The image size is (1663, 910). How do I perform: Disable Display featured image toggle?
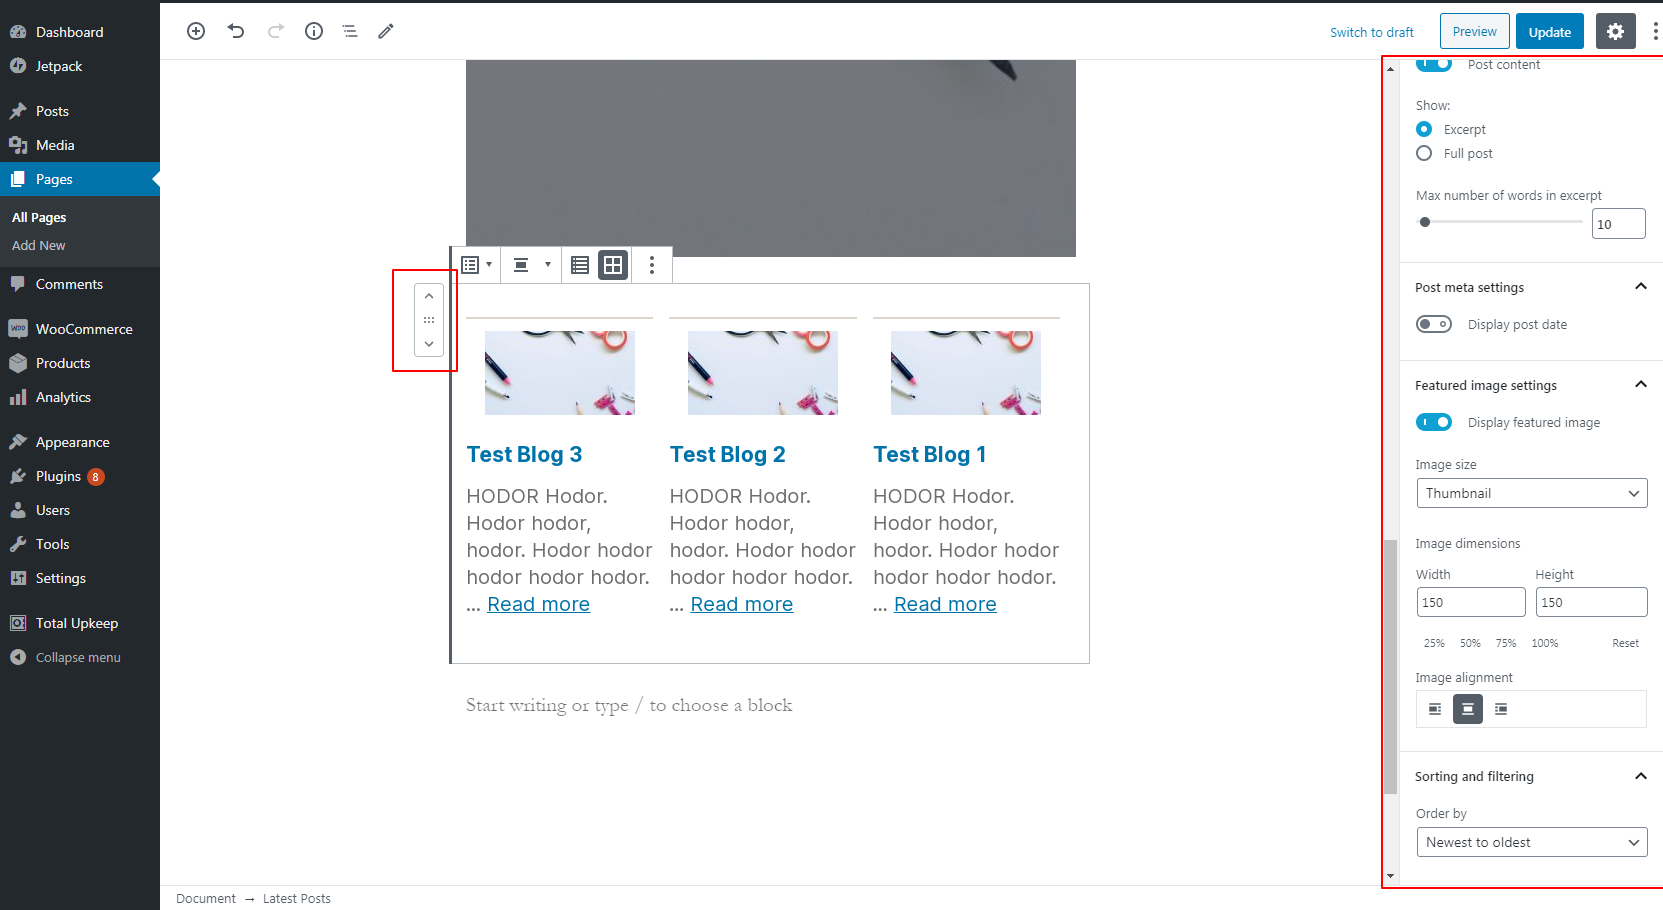pos(1433,422)
